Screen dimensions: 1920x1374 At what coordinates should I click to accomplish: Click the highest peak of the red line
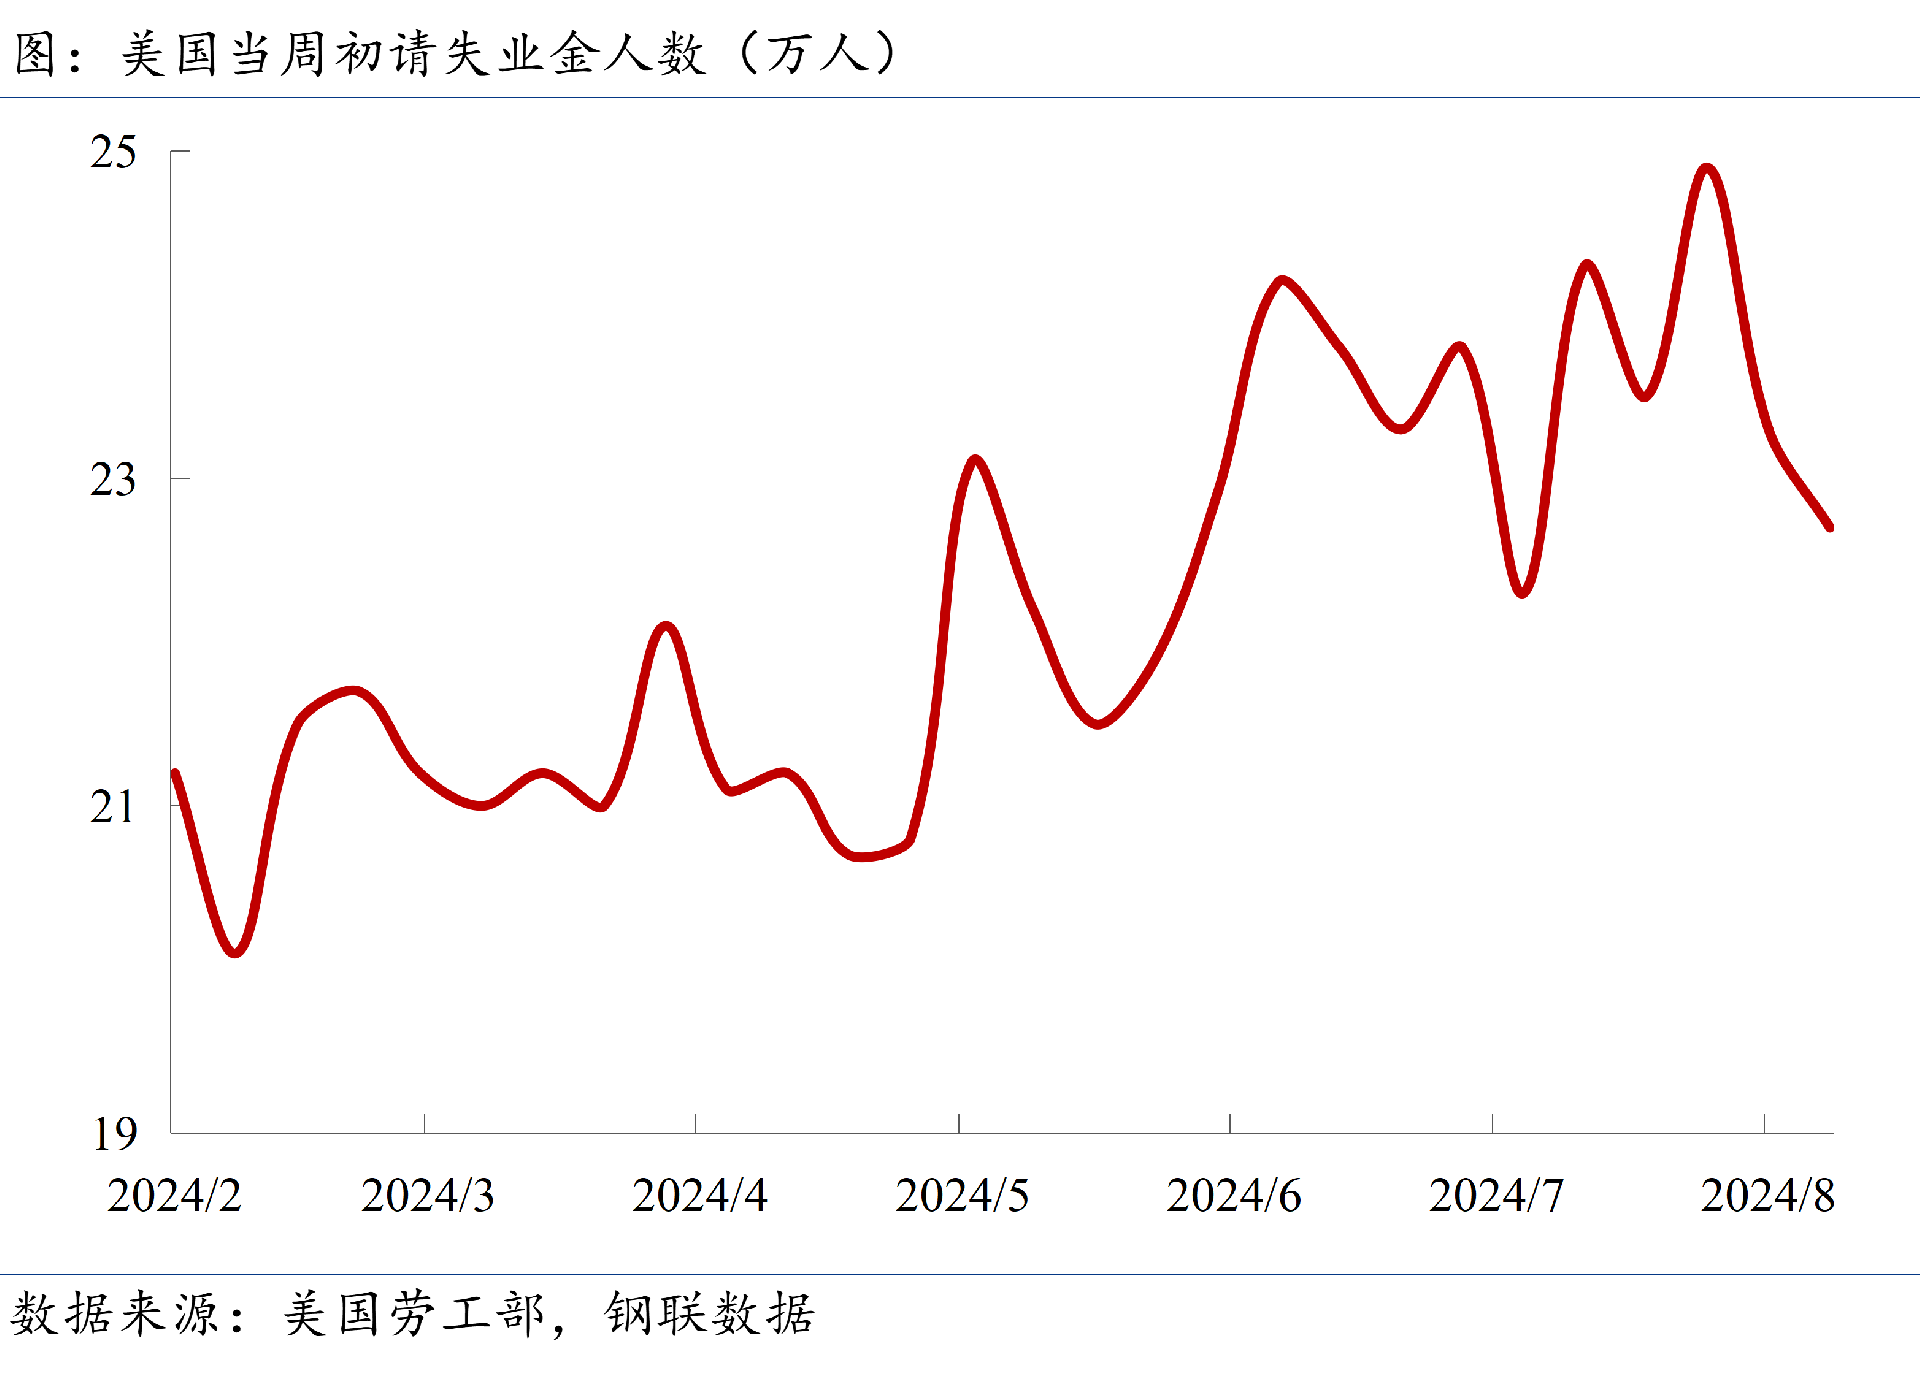(x=1706, y=169)
